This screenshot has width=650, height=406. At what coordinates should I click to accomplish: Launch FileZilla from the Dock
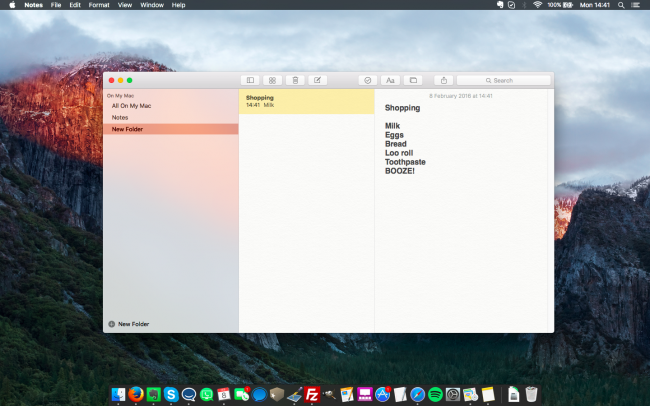(x=312, y=394)
